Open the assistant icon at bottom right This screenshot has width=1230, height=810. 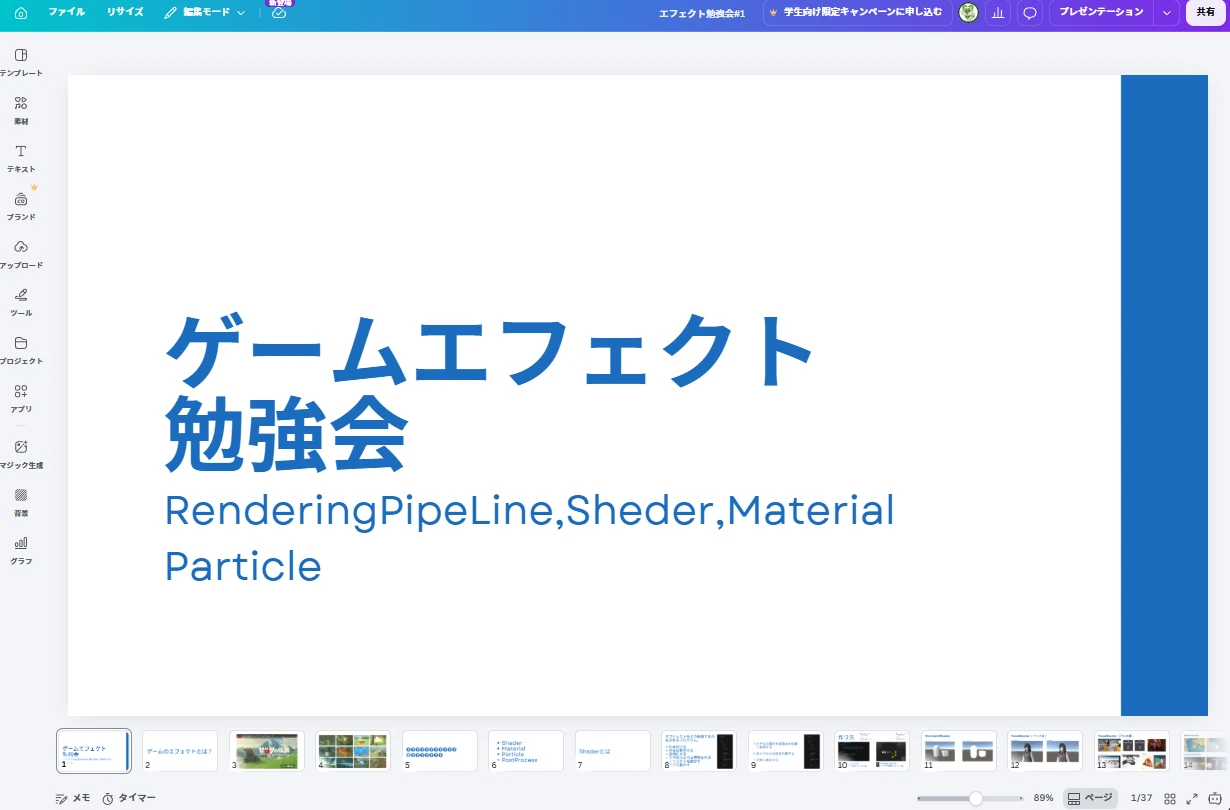1214,798
